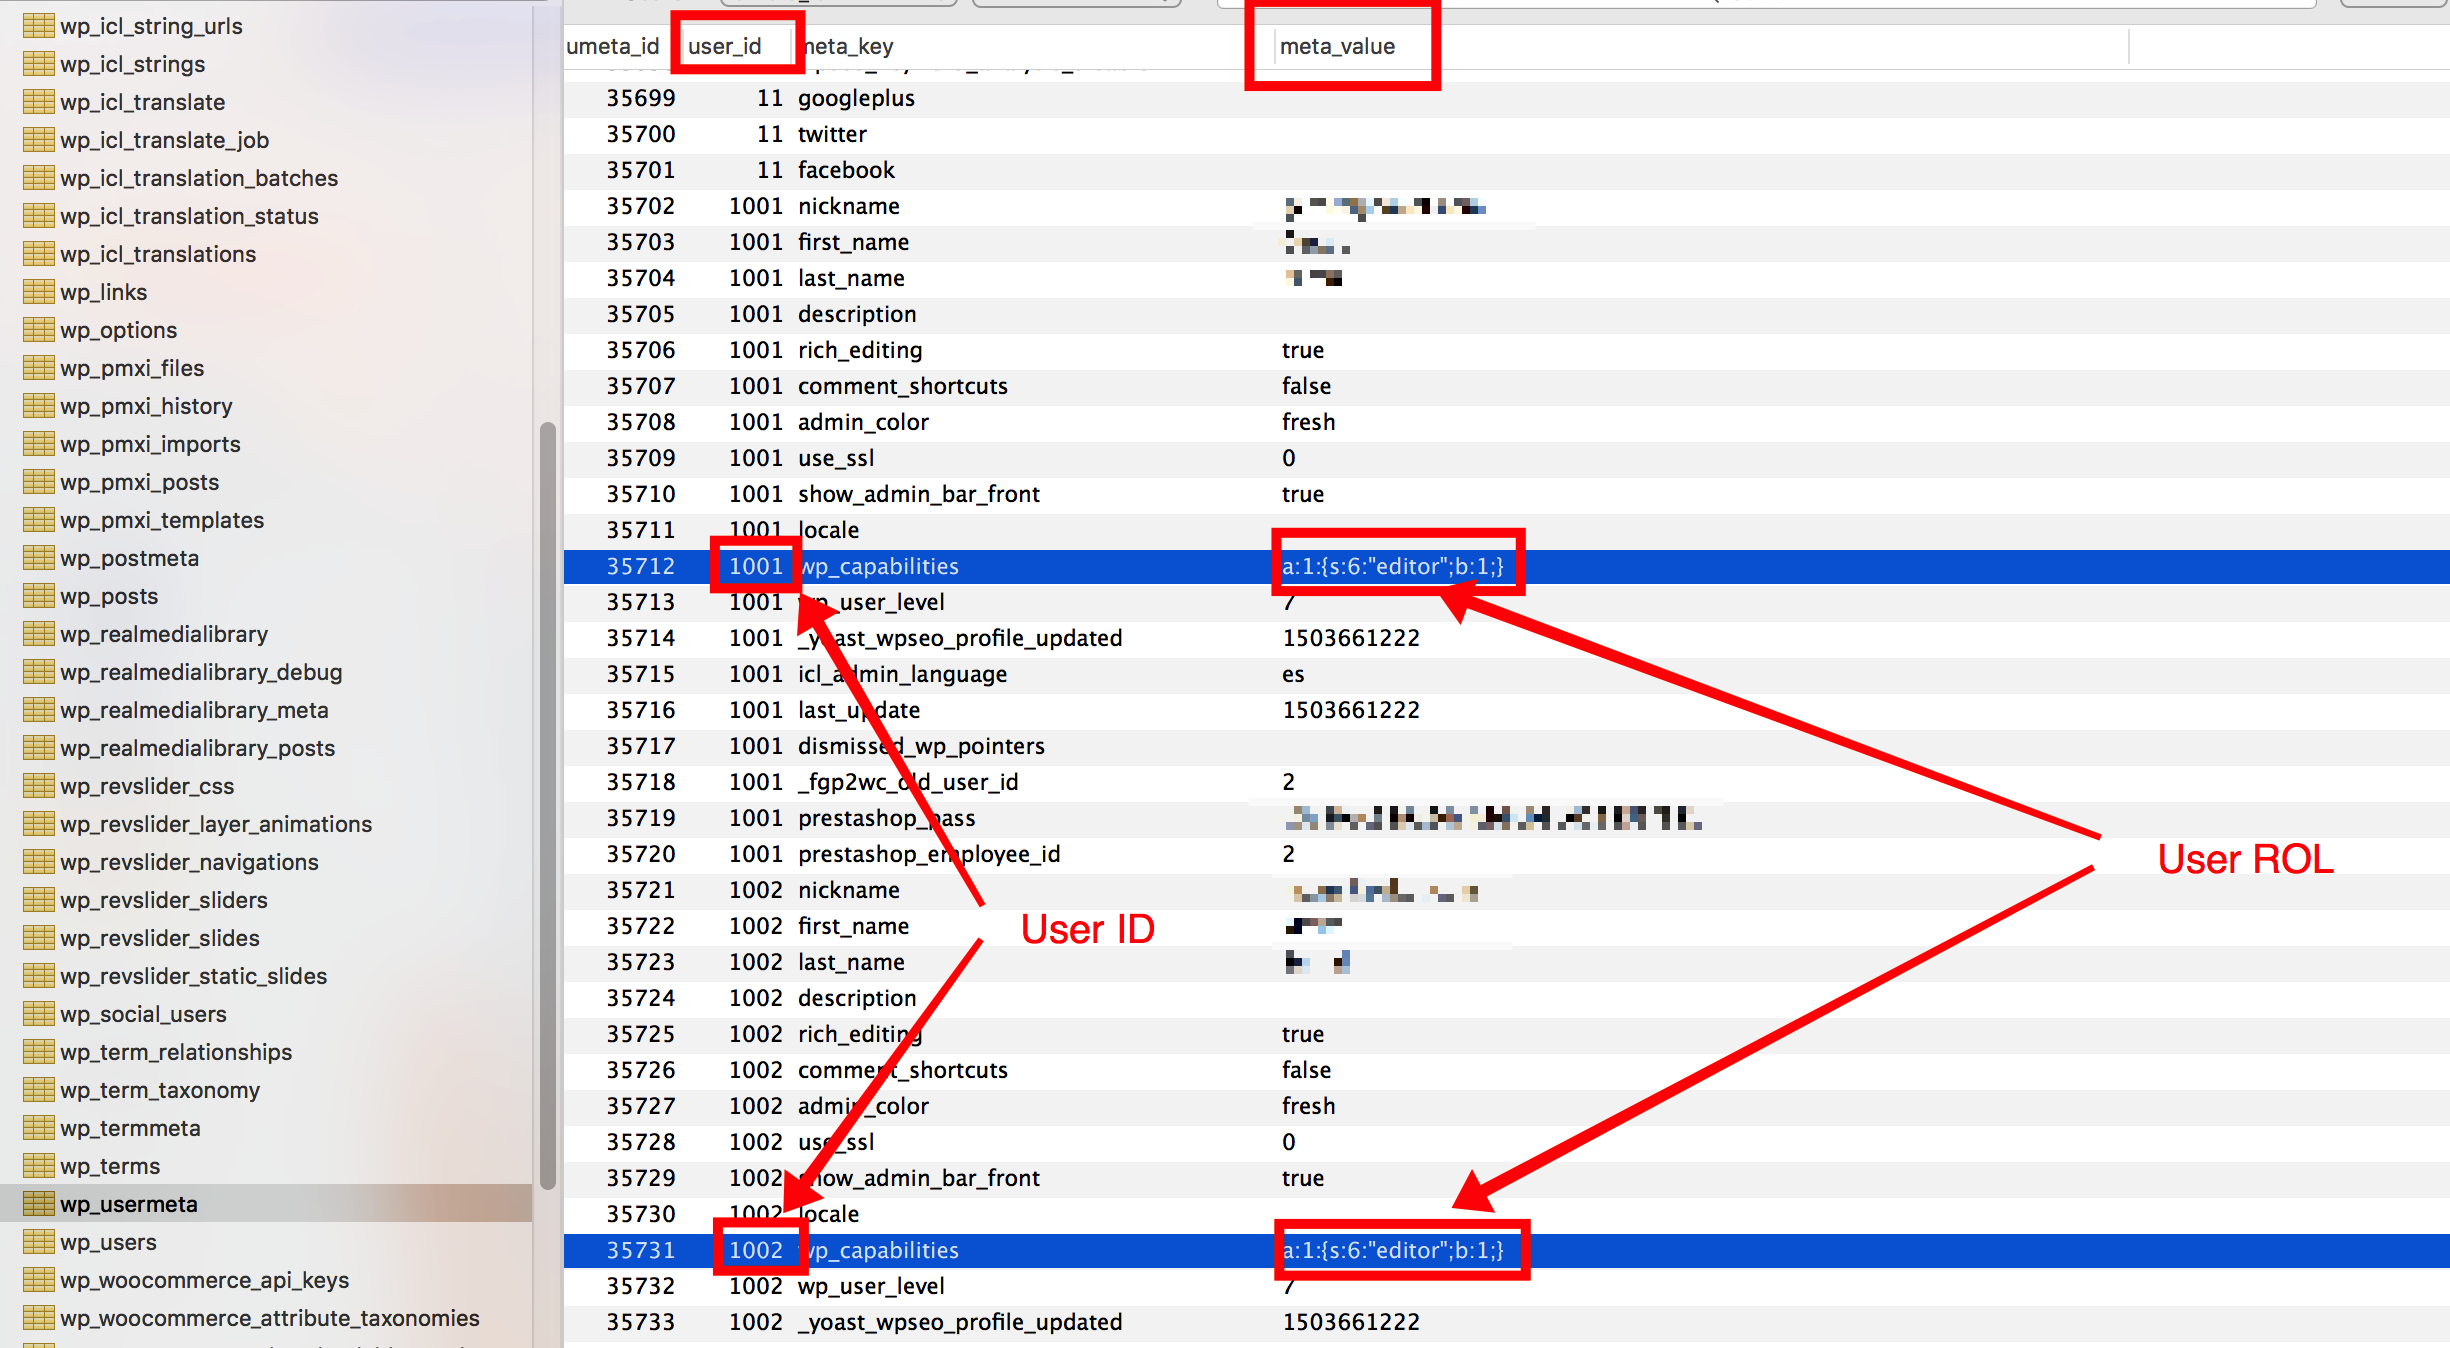Click the table icon next to wp_social_users
2450x1348 pixels.
[38, 1014]
